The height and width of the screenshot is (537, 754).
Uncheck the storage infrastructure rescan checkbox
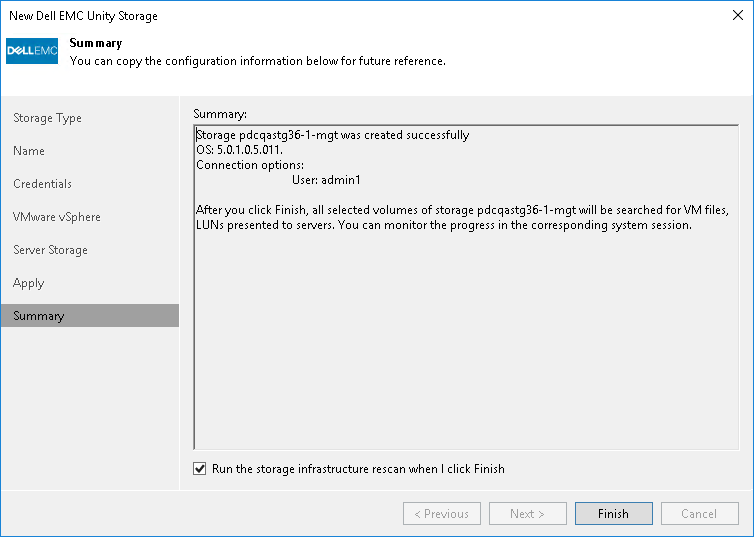(201, 468)
